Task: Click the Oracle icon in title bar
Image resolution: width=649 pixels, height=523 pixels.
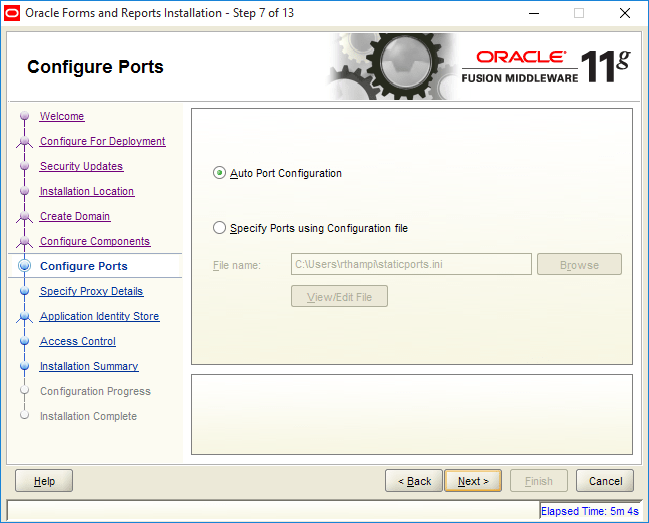Action: (x=12, y=13)
